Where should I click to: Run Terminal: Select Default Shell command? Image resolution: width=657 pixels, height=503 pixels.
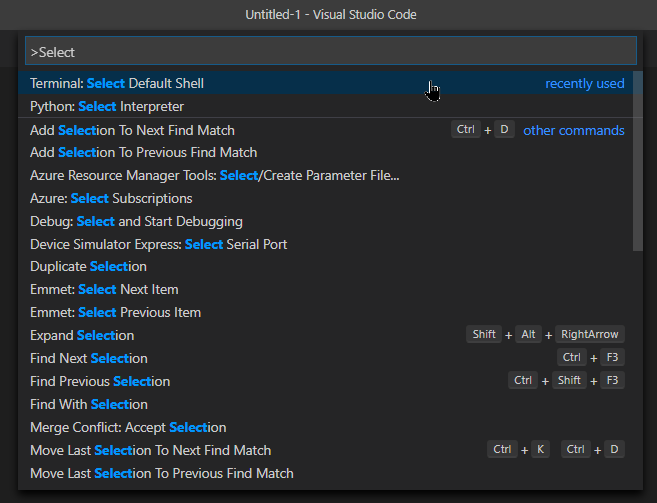pos(117,83)
